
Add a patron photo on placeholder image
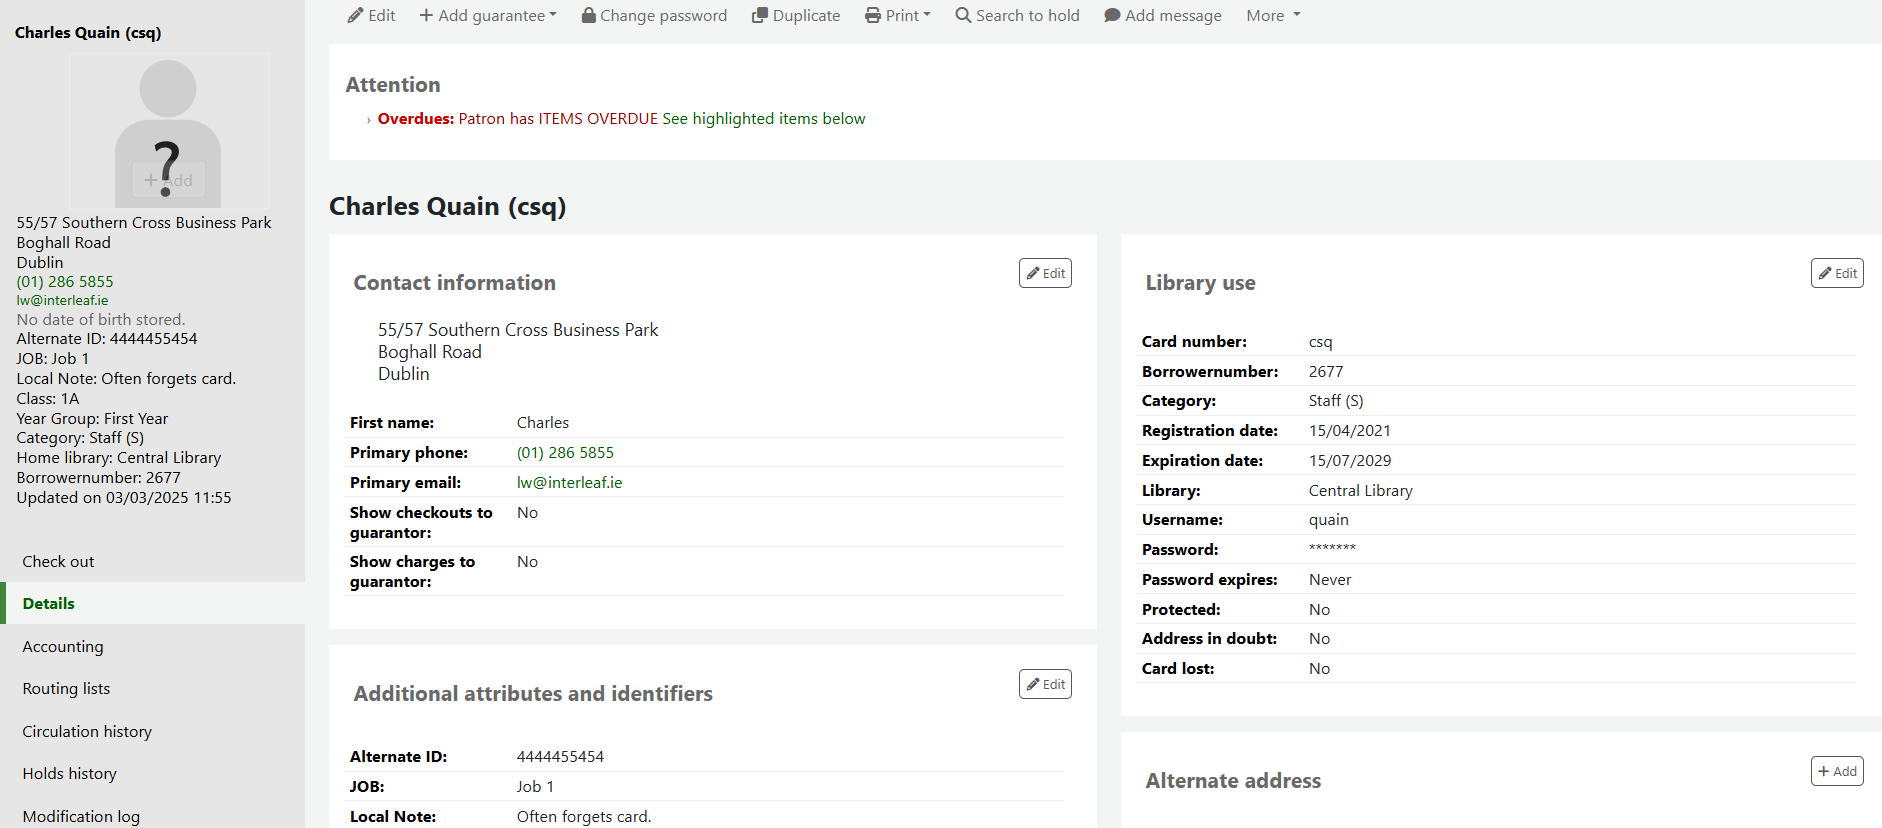168,180
